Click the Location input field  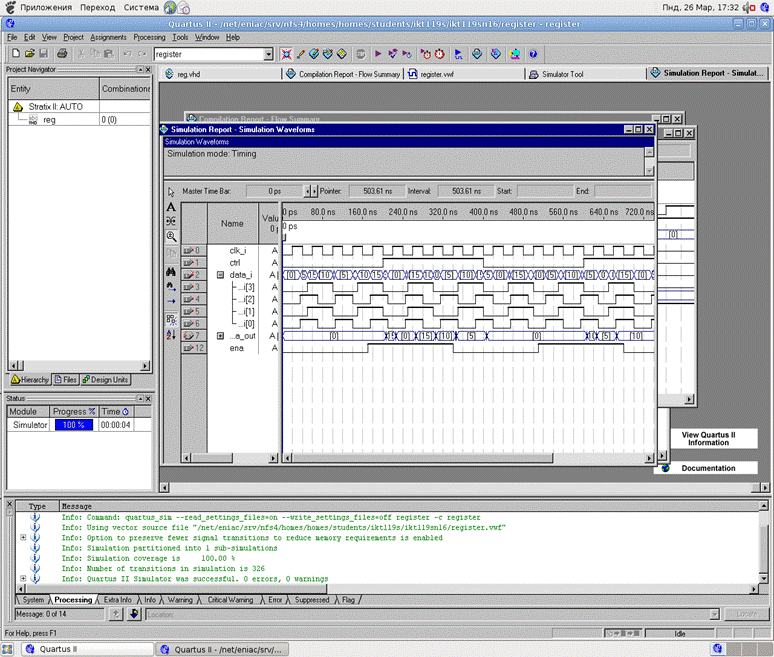[x=428, y=615]
